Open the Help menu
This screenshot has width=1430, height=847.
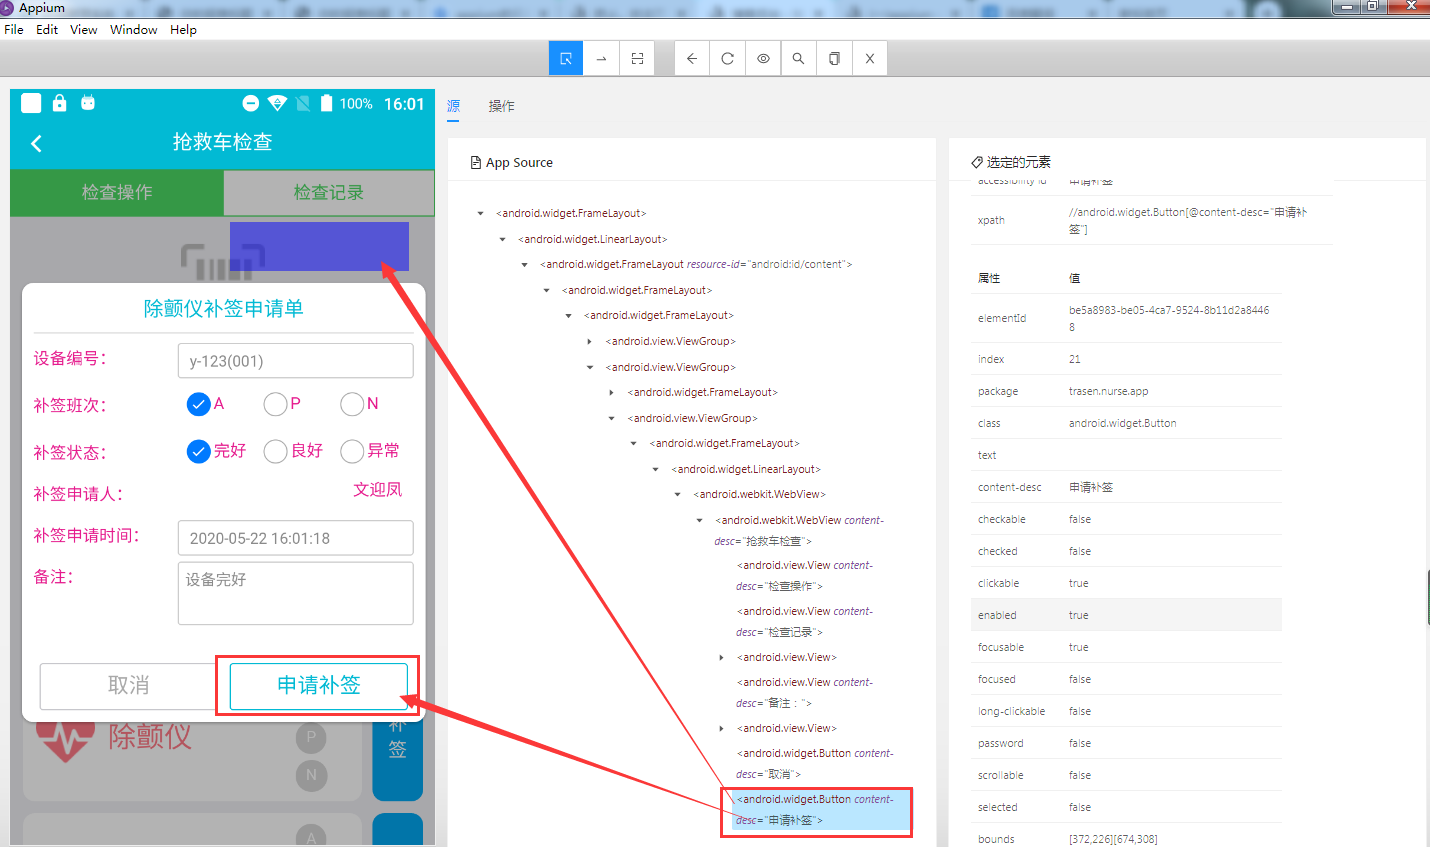click(x=183, y=30)
